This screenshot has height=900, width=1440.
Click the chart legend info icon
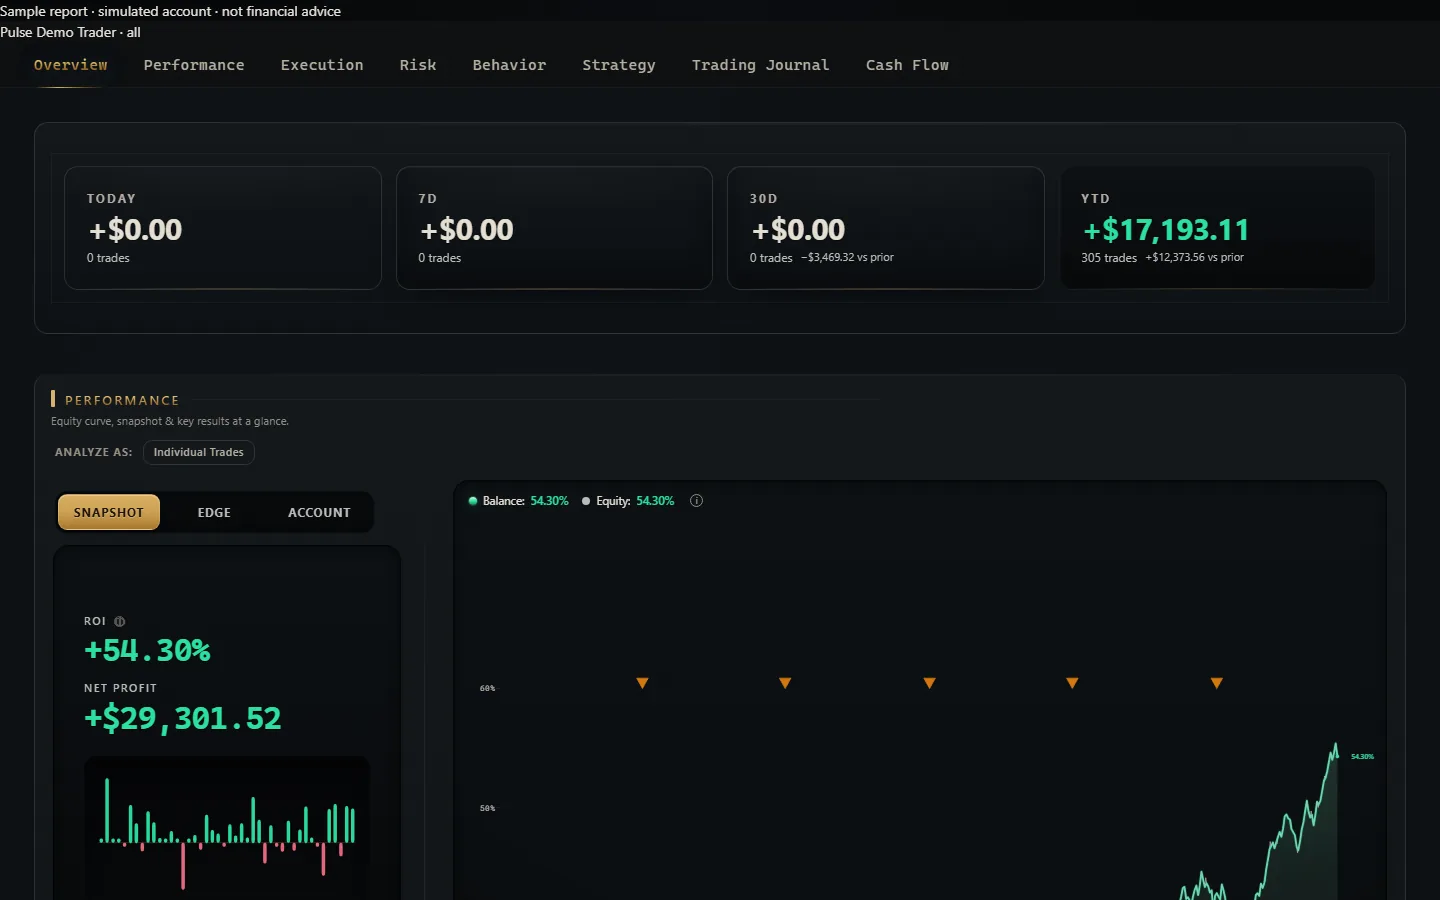pos(697,501)
